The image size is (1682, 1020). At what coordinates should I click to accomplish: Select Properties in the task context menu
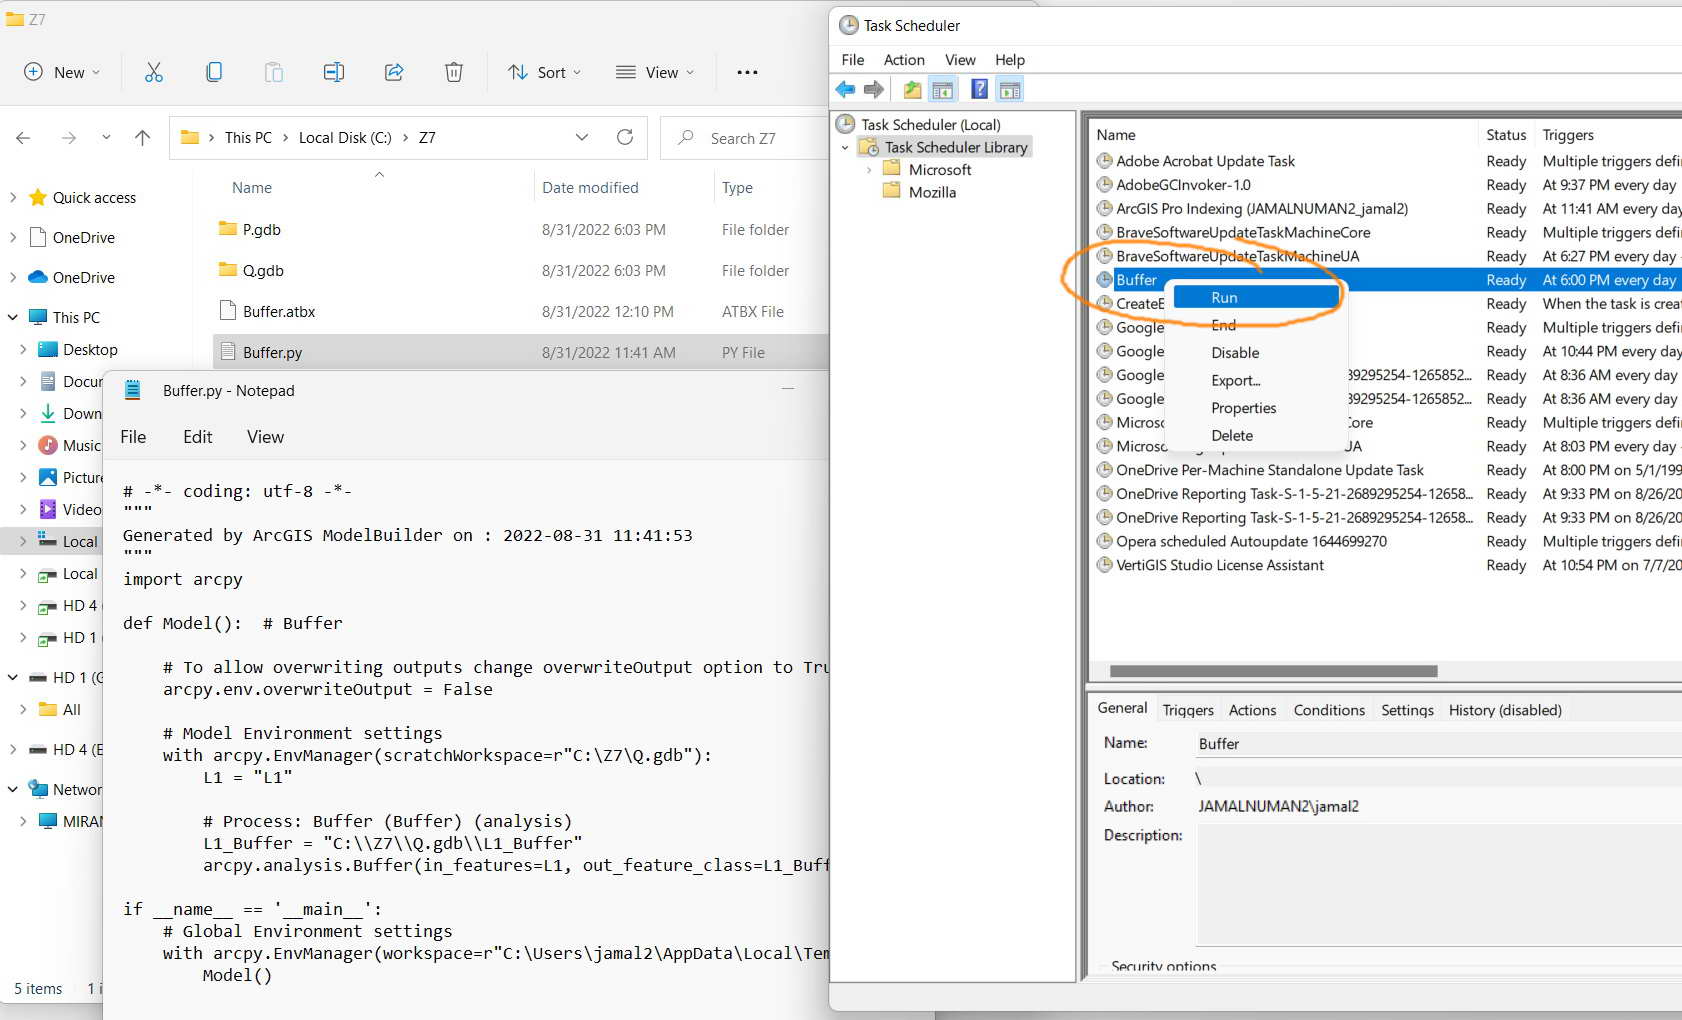point(1243,408)
